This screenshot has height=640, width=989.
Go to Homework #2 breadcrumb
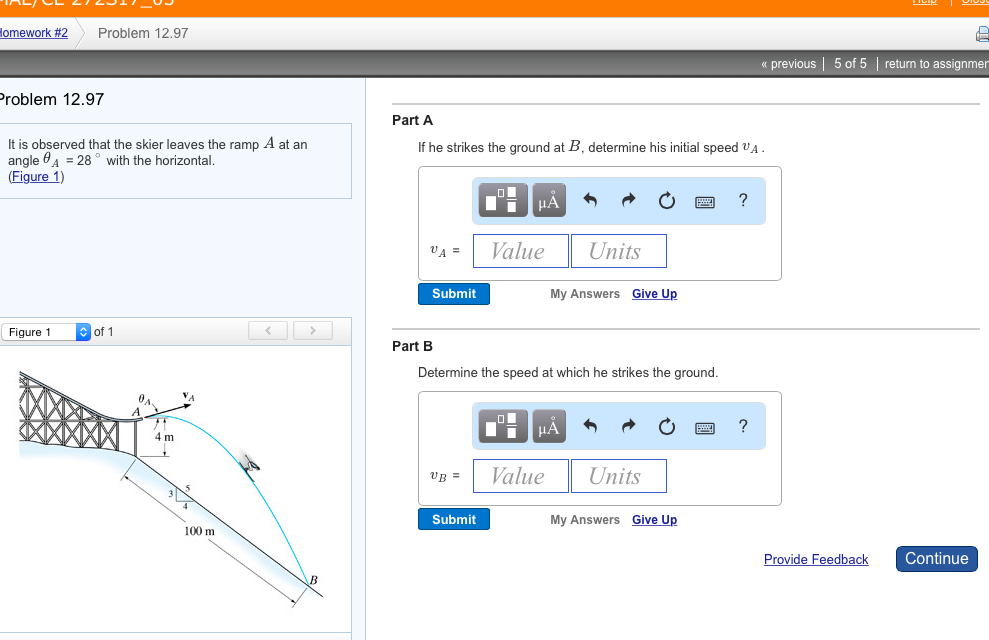click(x=33, y=33)
